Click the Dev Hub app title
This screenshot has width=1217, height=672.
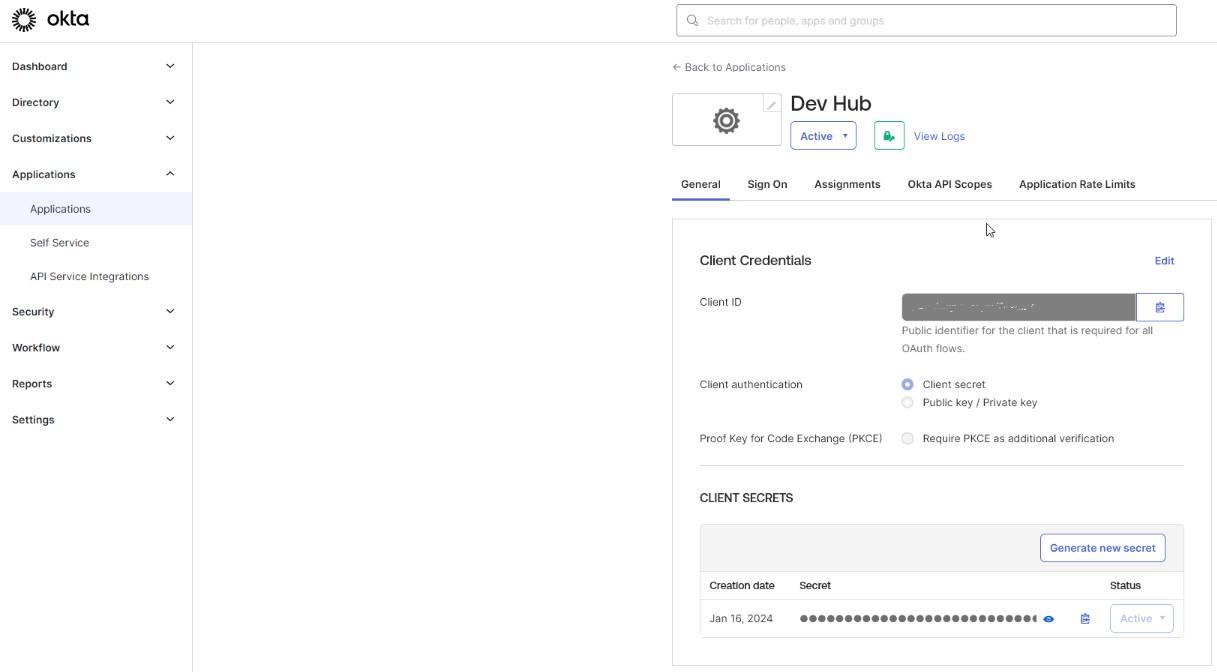pos(830,104)
